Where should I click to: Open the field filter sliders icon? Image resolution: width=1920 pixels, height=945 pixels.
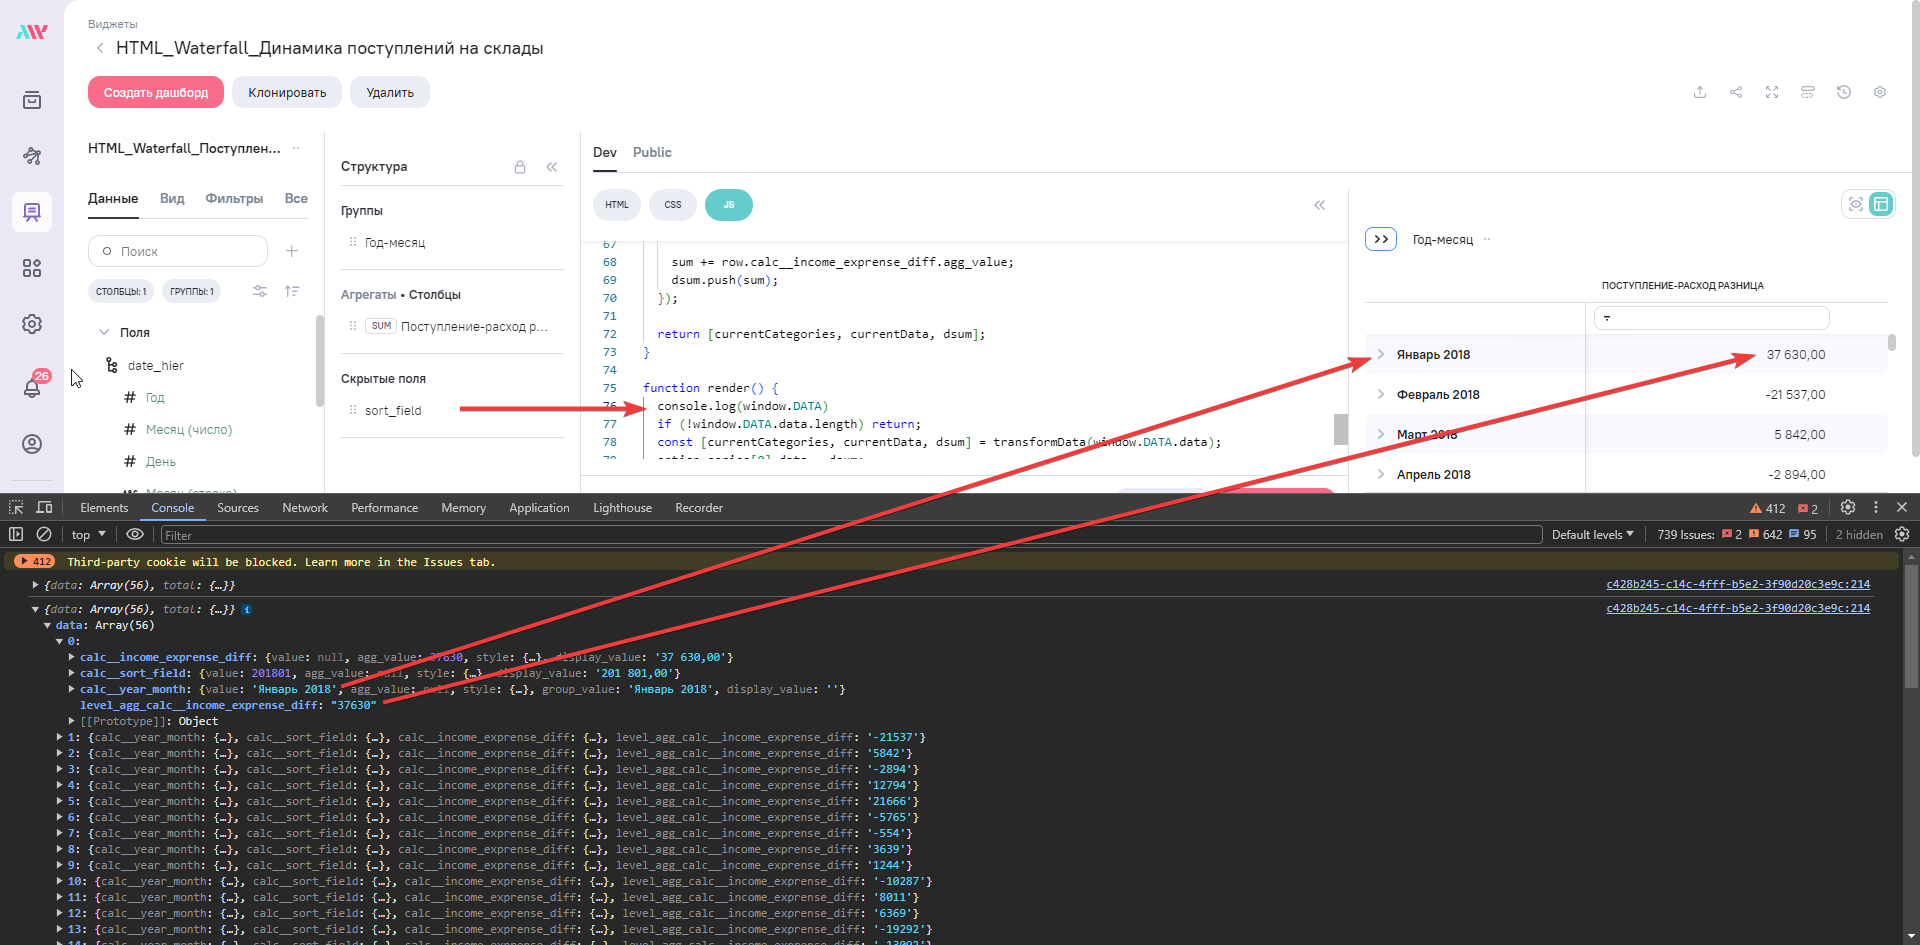click(260, 291)
